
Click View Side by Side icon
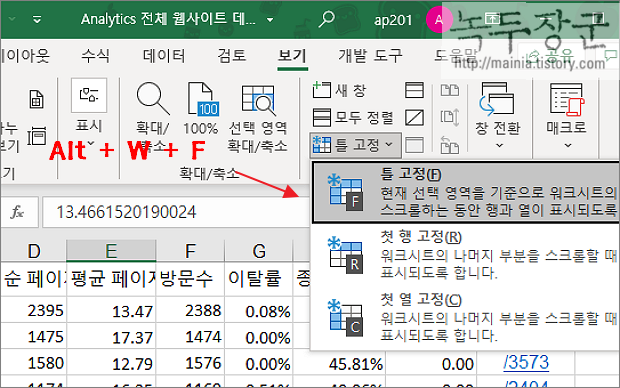450,91
